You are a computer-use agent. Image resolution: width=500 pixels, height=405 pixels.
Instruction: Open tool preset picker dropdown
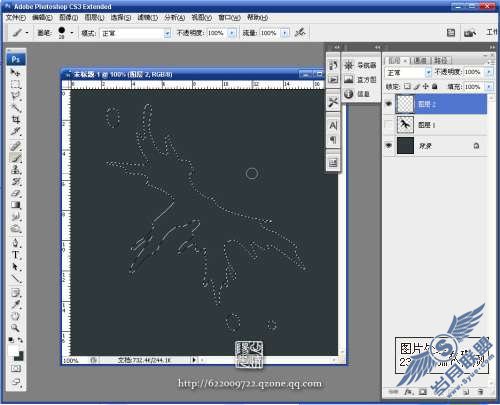click(27, 33)
